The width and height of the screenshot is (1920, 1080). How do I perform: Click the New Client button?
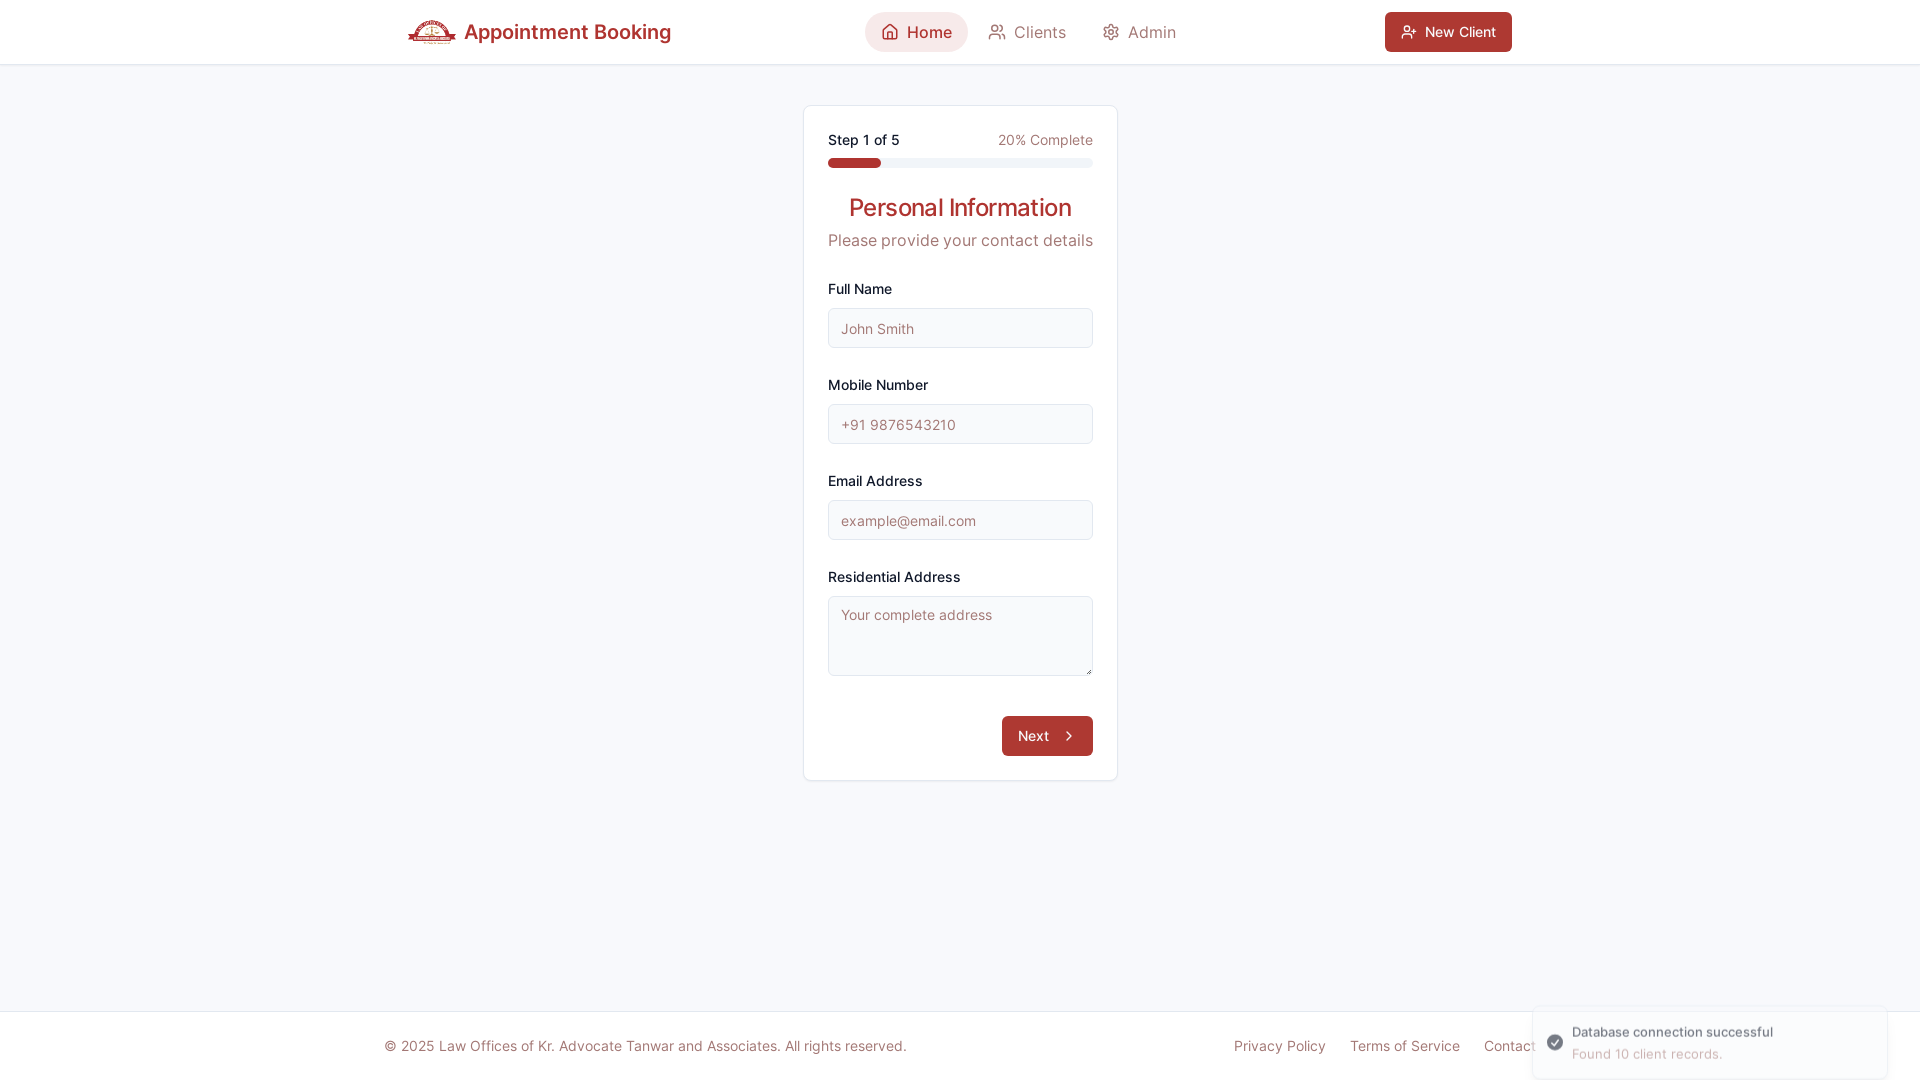(1448, 32)
